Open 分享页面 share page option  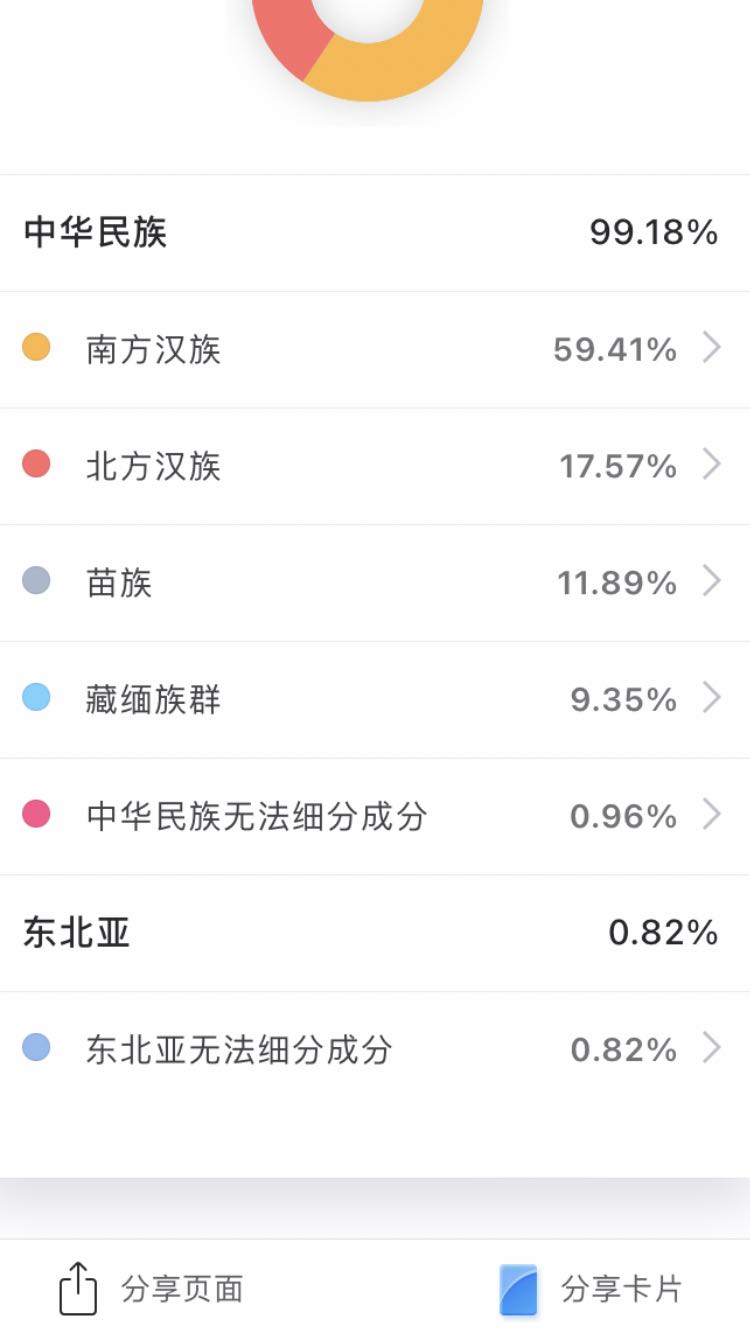click(x=150, y=1289)
